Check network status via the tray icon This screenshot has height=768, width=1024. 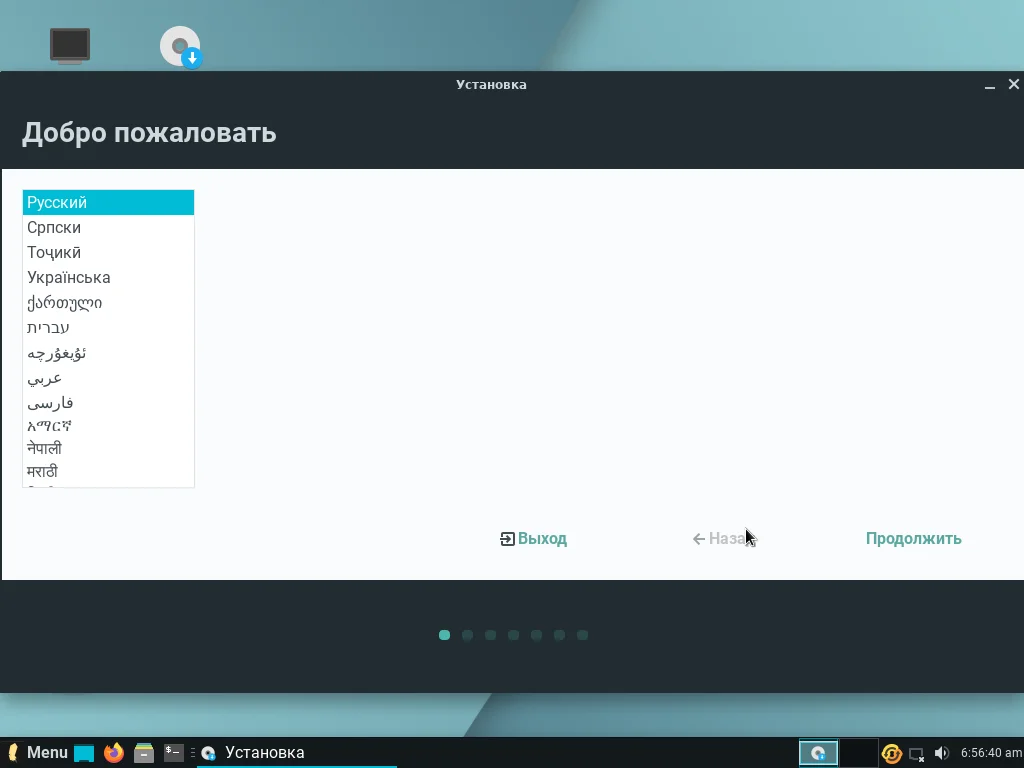[917, 753]
